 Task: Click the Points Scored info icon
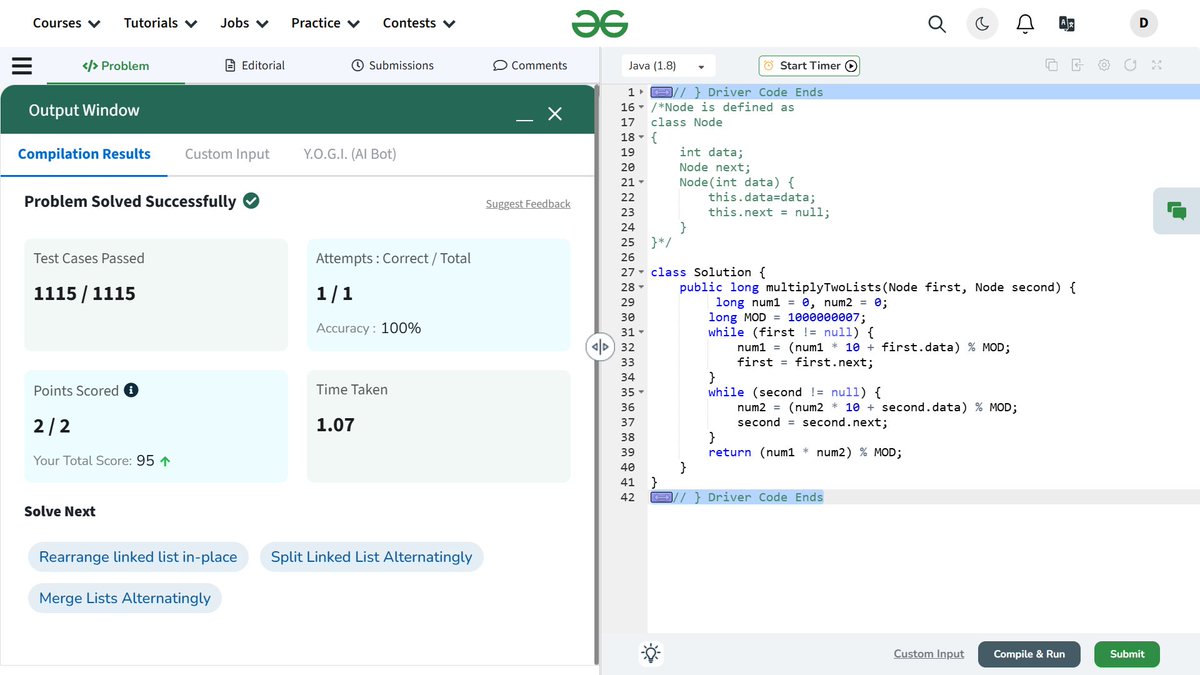[131, 390]
